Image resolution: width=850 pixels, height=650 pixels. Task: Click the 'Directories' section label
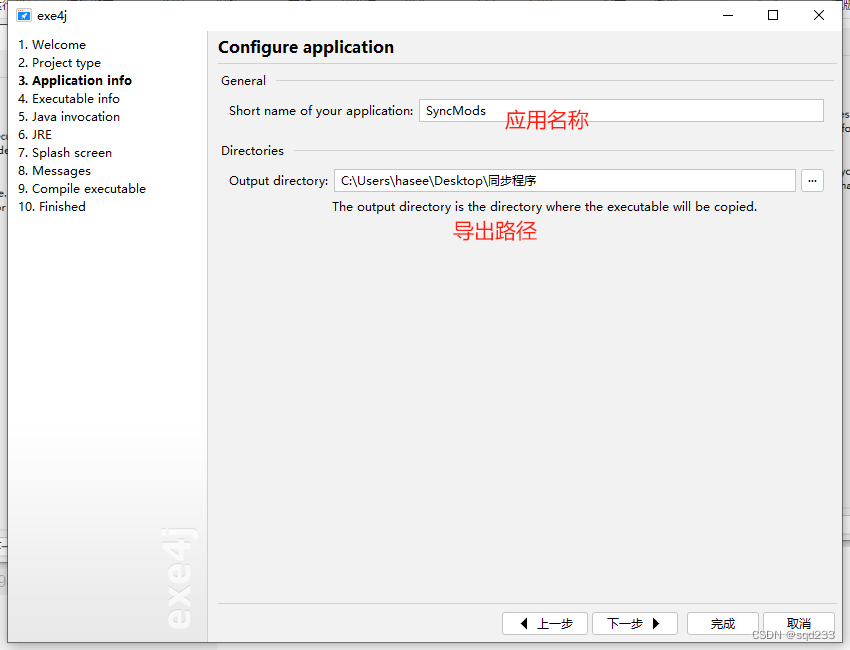pos(252,151)
